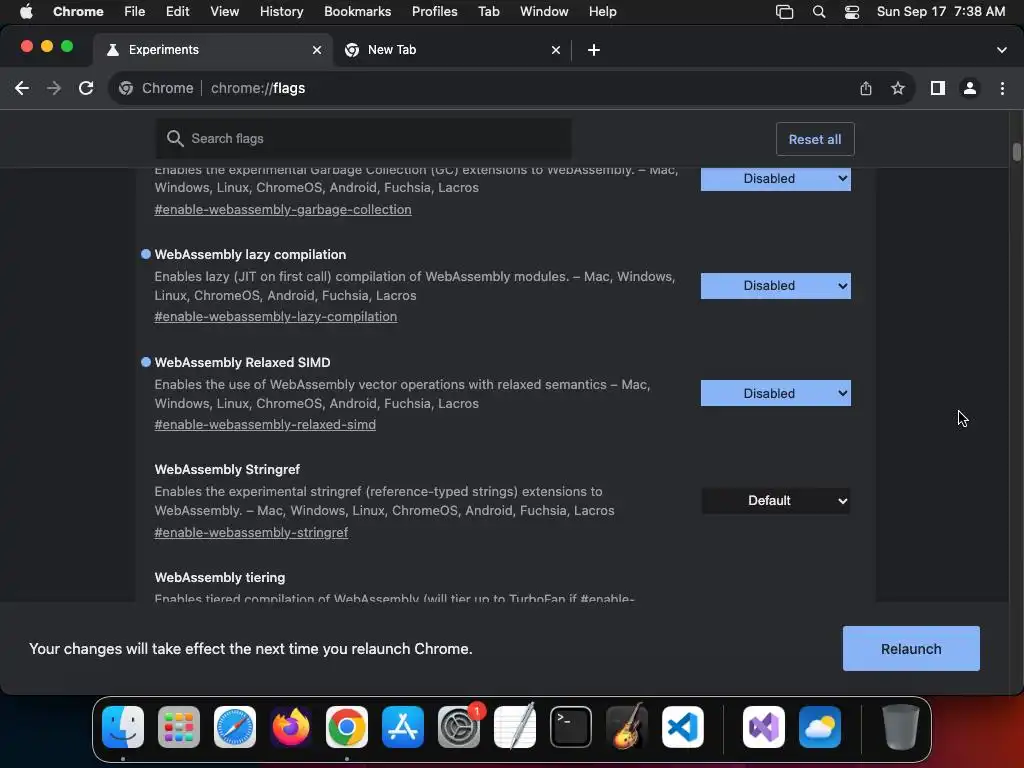Screen dimensions: 1024x768
Task: Go back with the browser back arrow
Action: point(22,88)
